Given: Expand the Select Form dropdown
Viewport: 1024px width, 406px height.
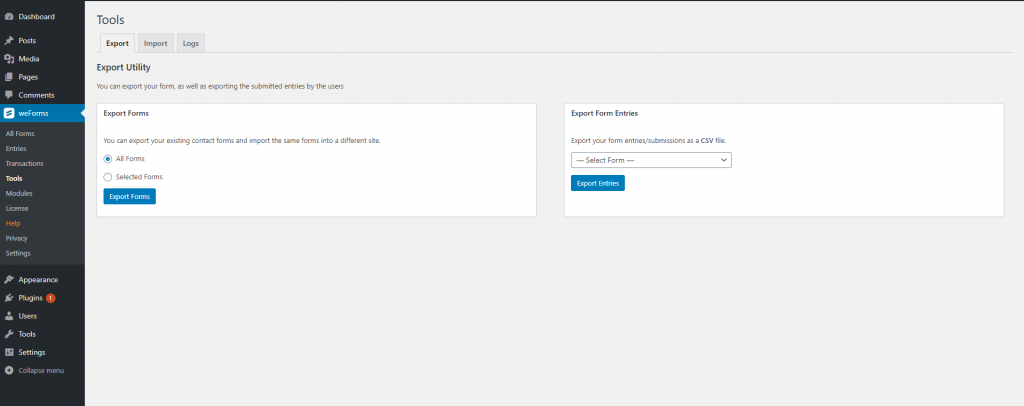Looking at the screenshot, I should click(651, 160).
